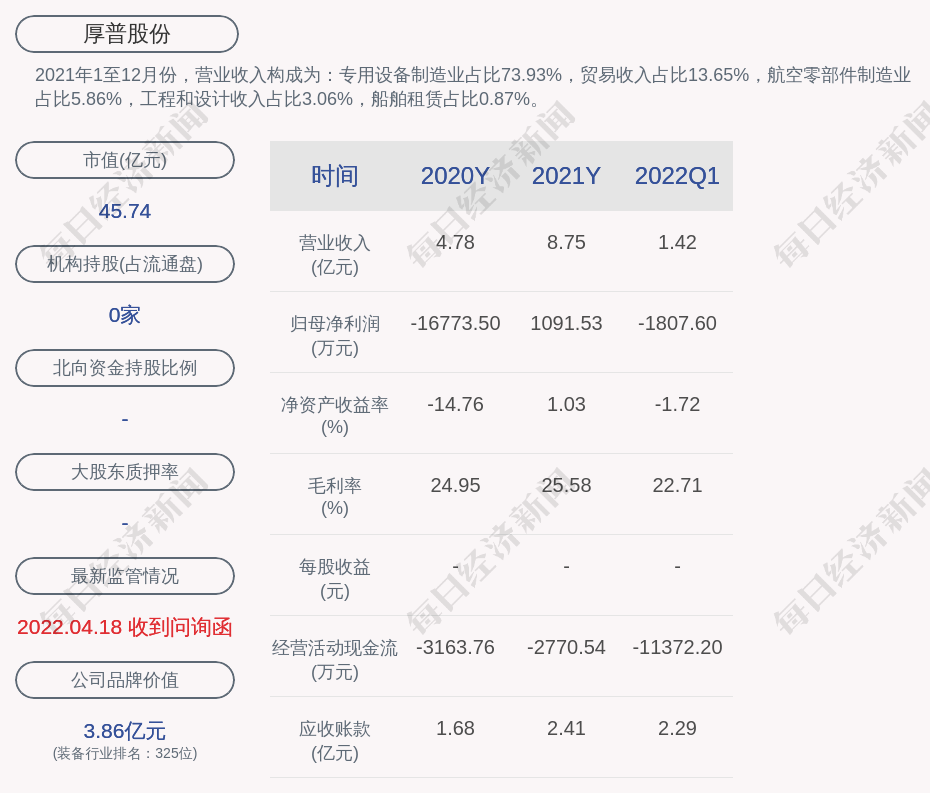The height and width of the screenshot is (793, 930).
Task: Click the 归母净利润(万元) row label
Action: click(x=335, y=336)
